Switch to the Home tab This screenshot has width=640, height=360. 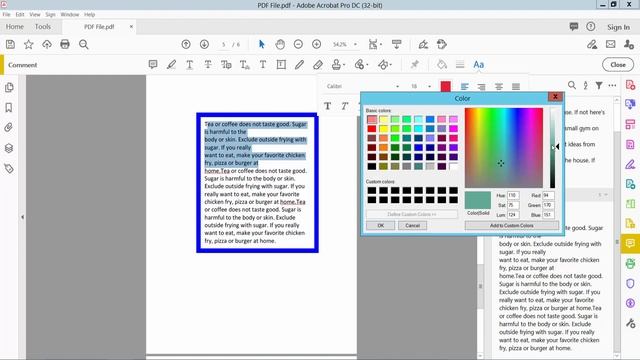(x=15, y=27)
